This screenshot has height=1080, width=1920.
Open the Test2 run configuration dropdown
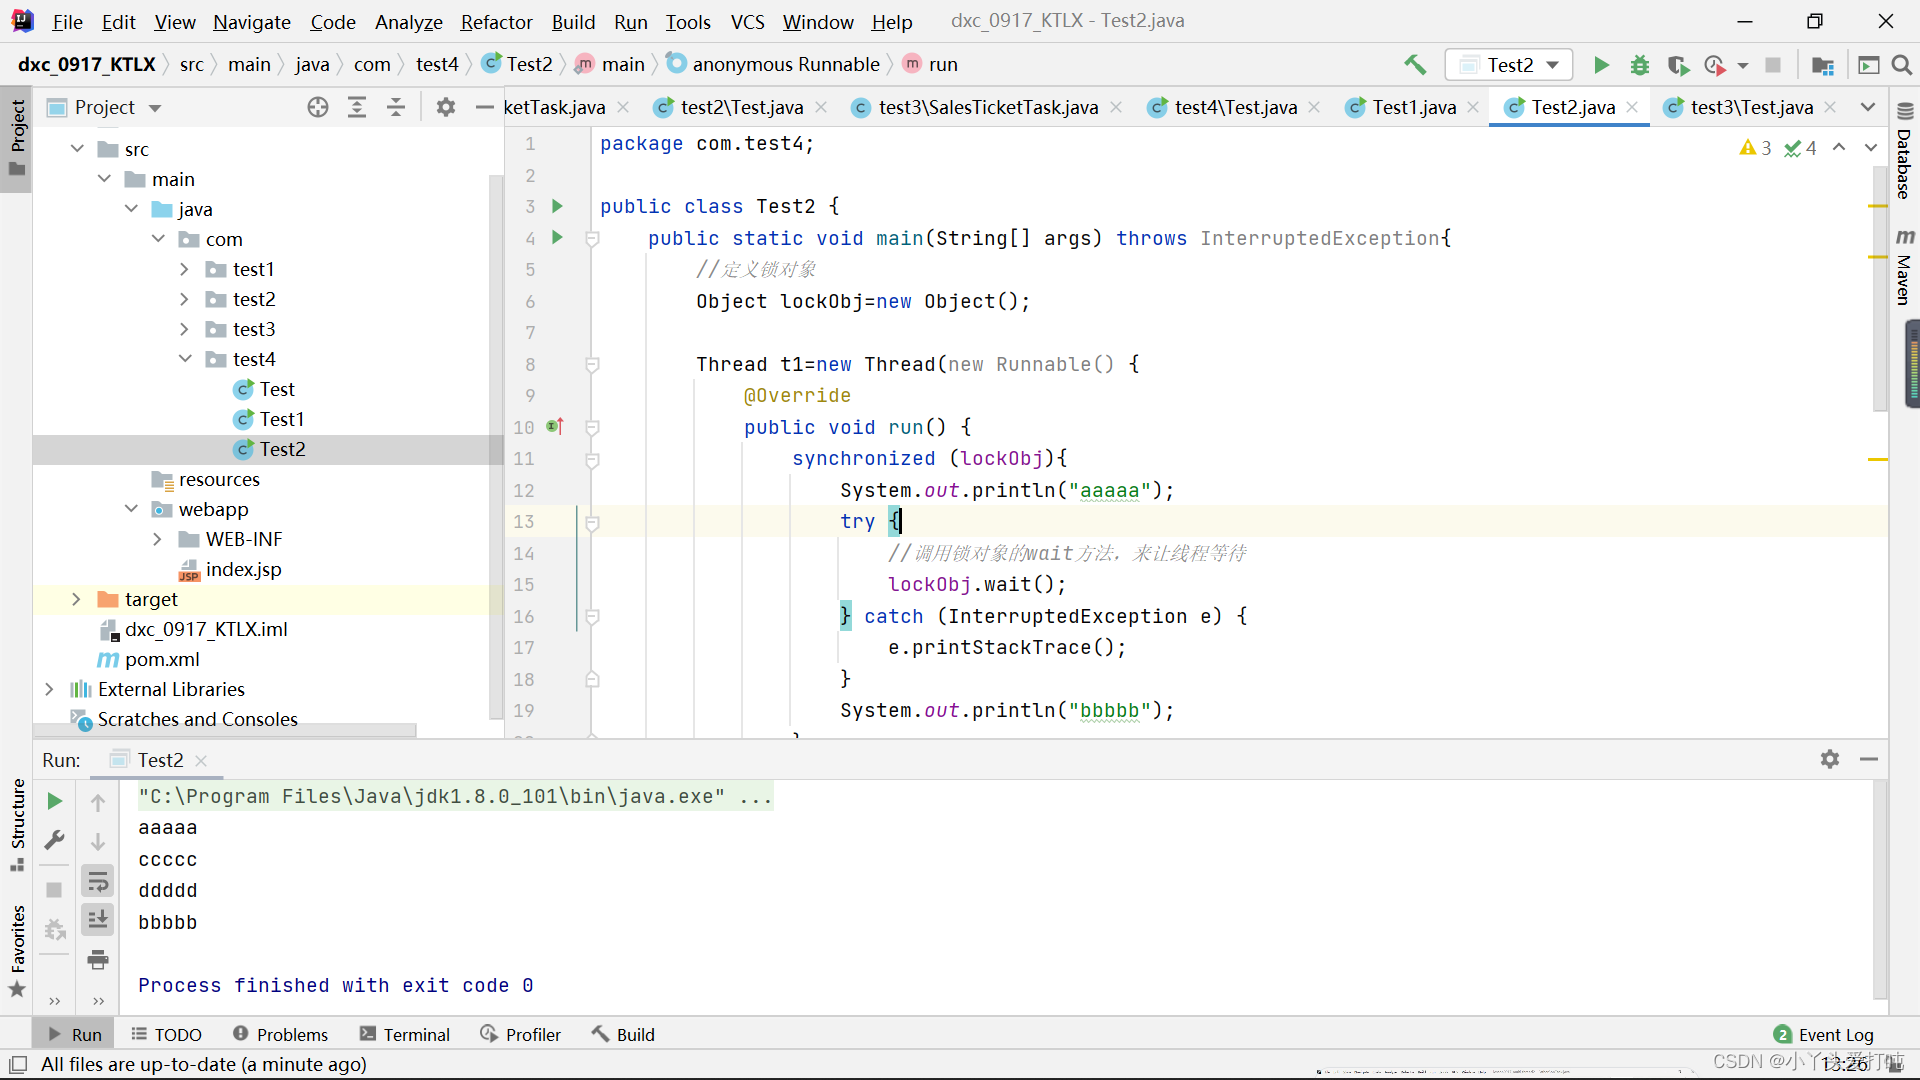pos(1510,65)
